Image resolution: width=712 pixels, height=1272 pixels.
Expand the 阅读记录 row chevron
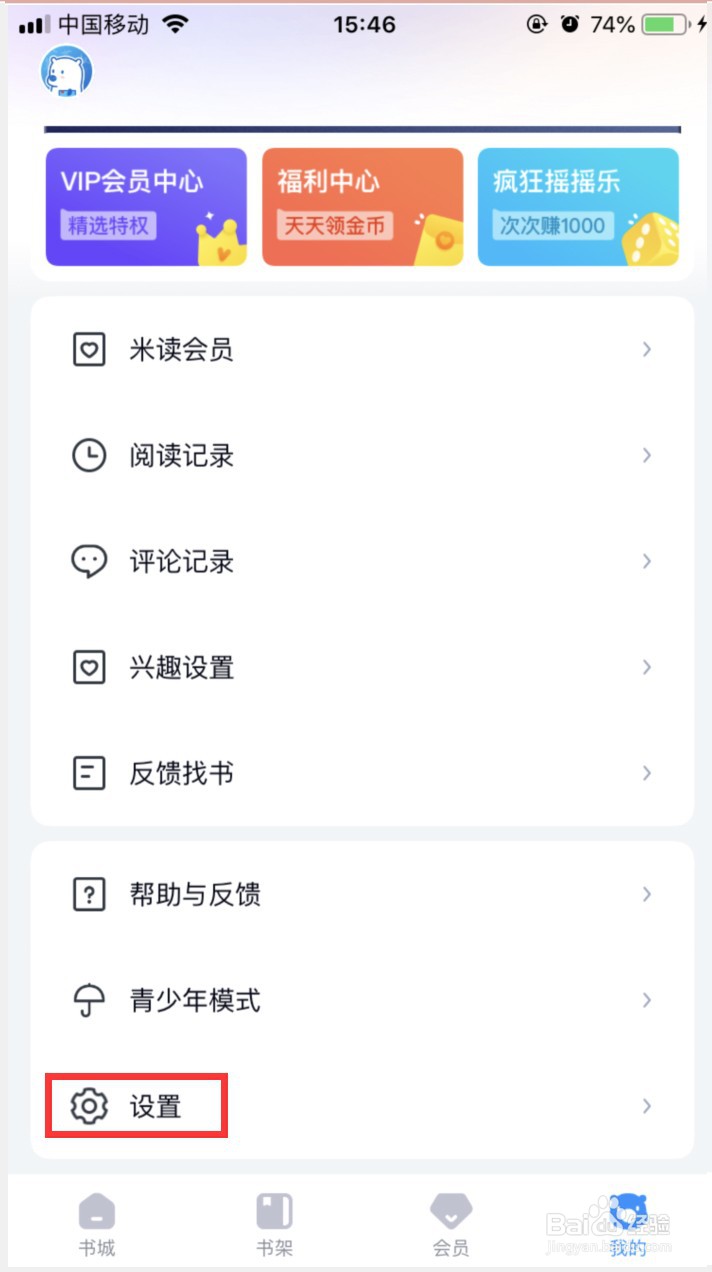[647, 456]
